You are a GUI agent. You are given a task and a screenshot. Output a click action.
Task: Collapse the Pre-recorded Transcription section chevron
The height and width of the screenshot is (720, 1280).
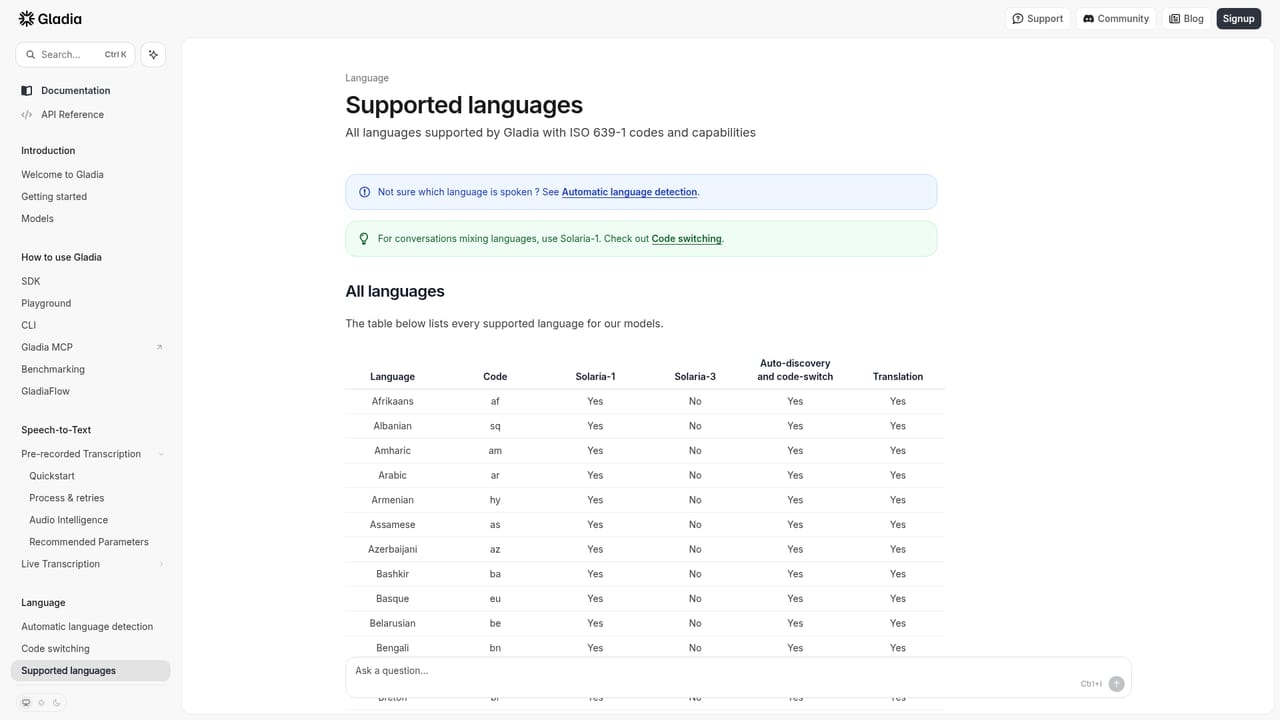[161, 454]
